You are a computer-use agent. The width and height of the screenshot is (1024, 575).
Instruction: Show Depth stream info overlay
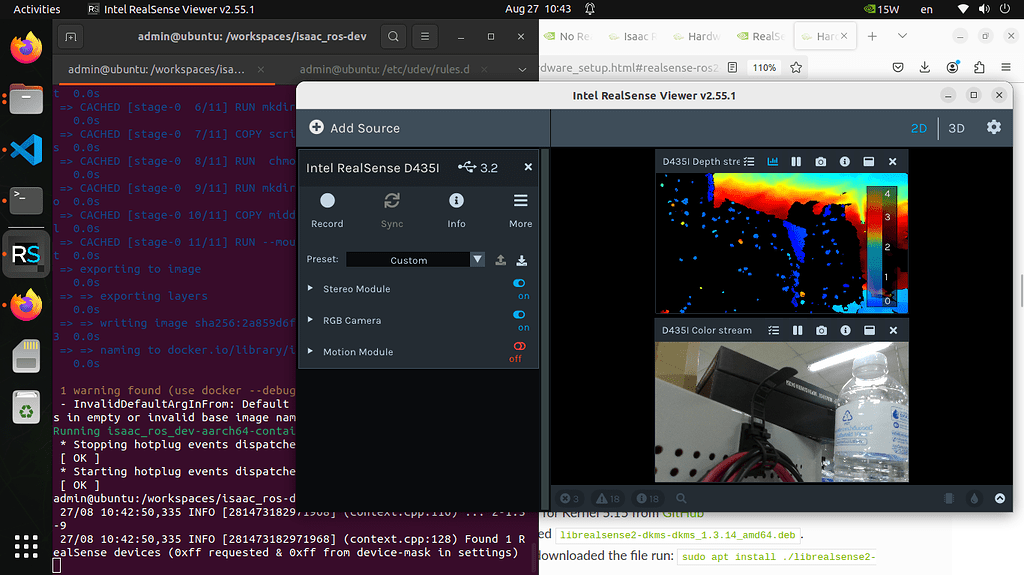[x=844, y=161]
